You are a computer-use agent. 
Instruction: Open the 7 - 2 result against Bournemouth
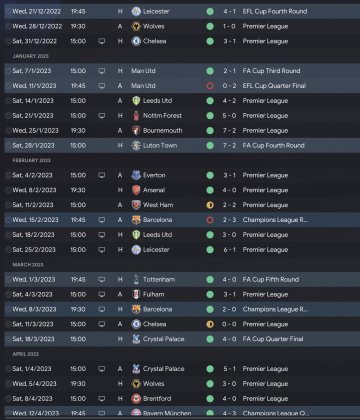pyautogui.click(x=229, y=131)
